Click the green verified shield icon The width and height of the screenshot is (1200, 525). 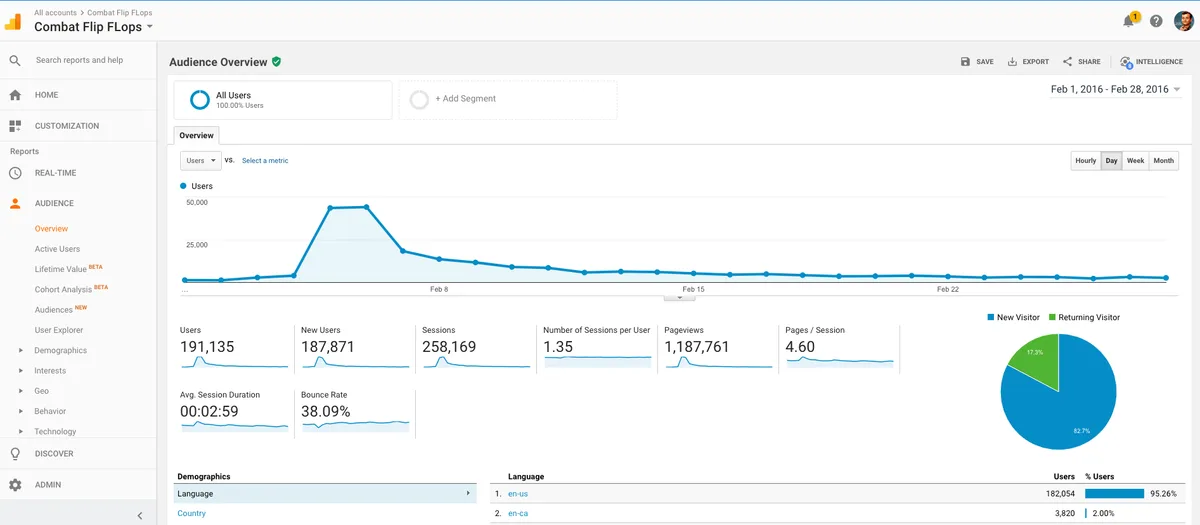pyautogui.click(x=276, y=61)
